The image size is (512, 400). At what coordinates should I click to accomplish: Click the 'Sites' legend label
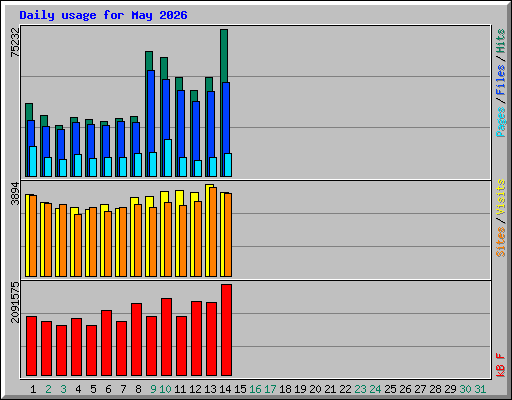pos(501,242)
